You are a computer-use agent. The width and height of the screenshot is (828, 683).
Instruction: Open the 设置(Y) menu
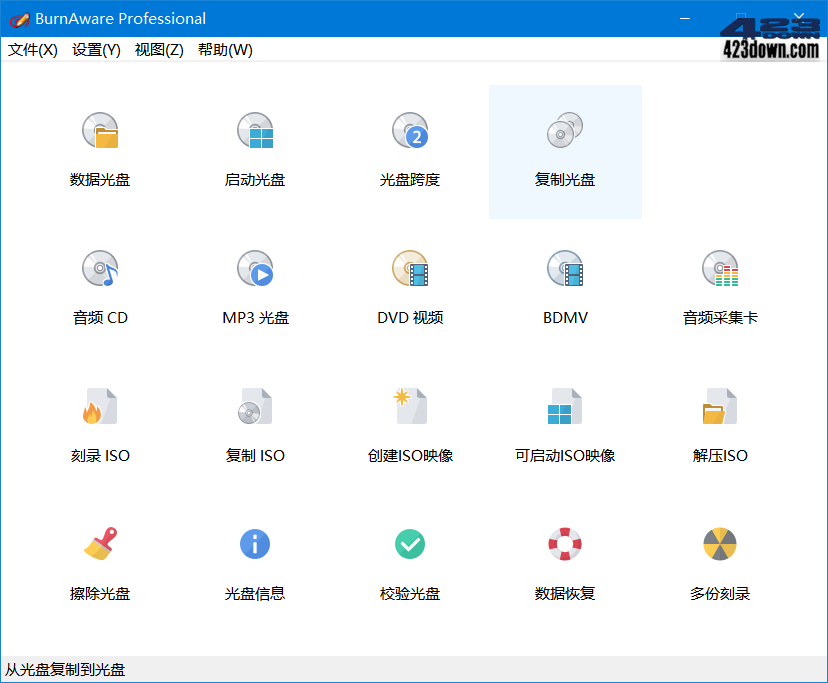point(95,49)
